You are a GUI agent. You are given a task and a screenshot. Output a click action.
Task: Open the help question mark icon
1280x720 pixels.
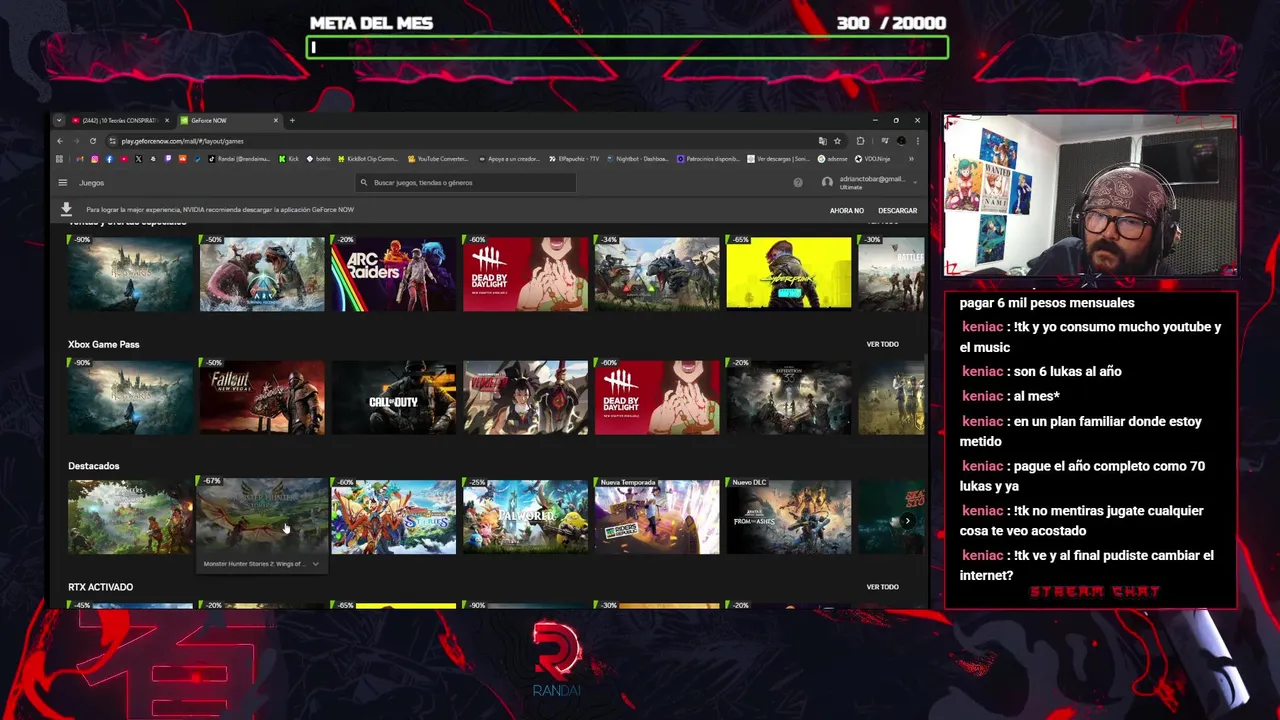point(798,183)
